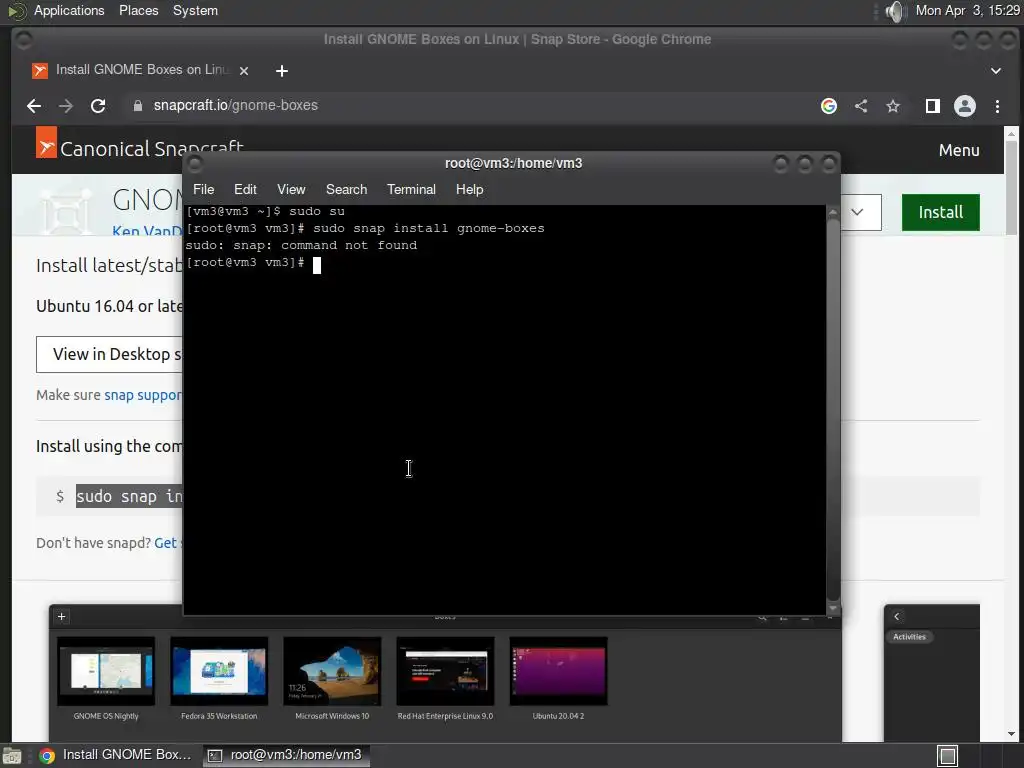Screen dimensions: 1024x768
Task: Bookmark this page with the star icon
Action: point(893,106)
